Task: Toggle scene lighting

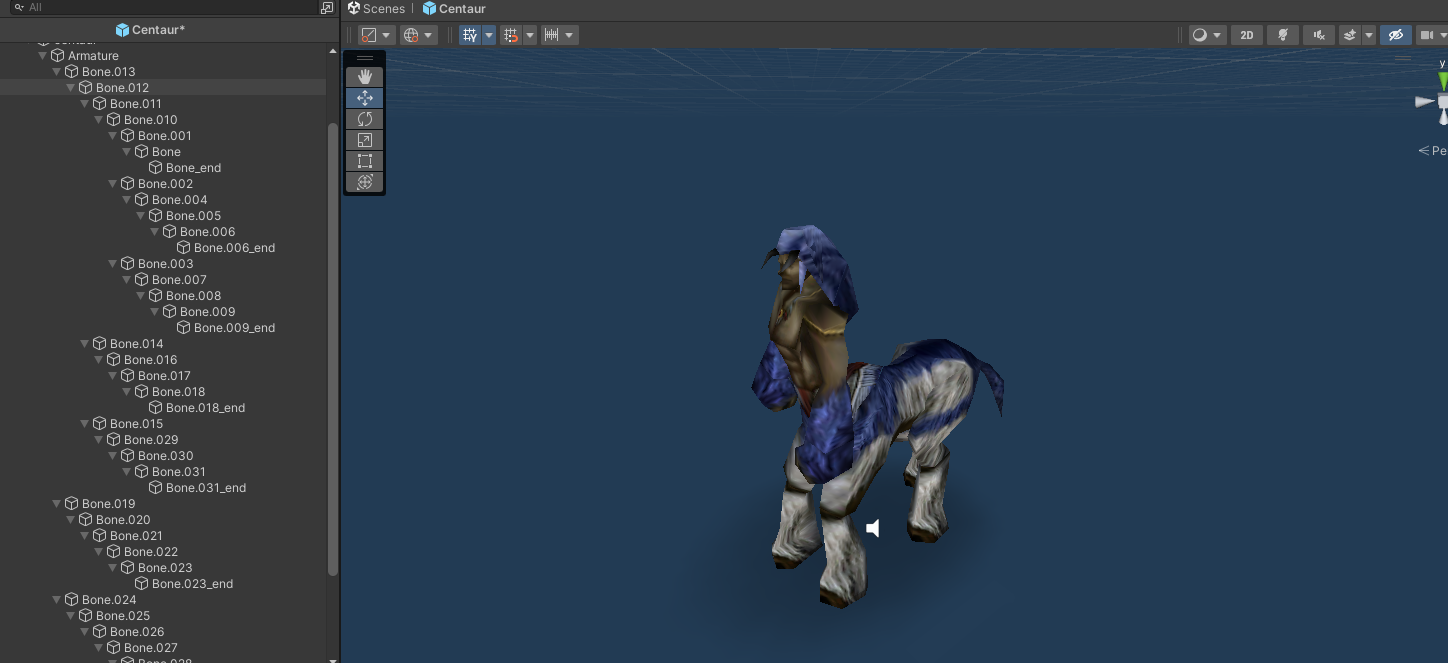Action: point(1283,35)
